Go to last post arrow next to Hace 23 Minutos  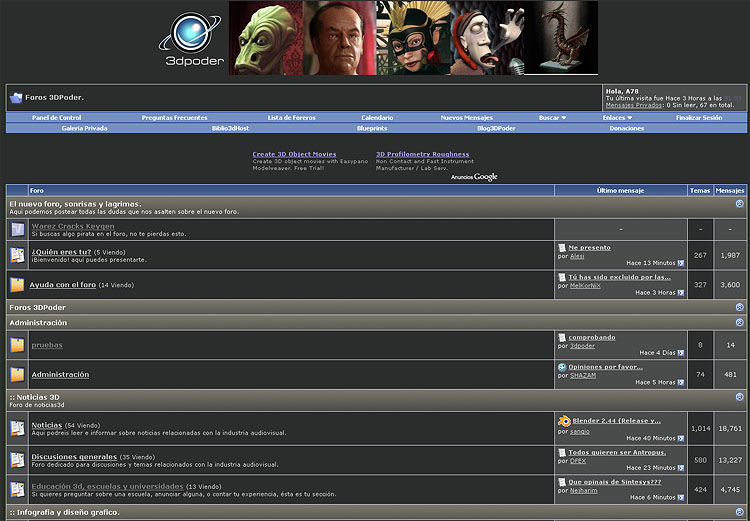[681, 468]
